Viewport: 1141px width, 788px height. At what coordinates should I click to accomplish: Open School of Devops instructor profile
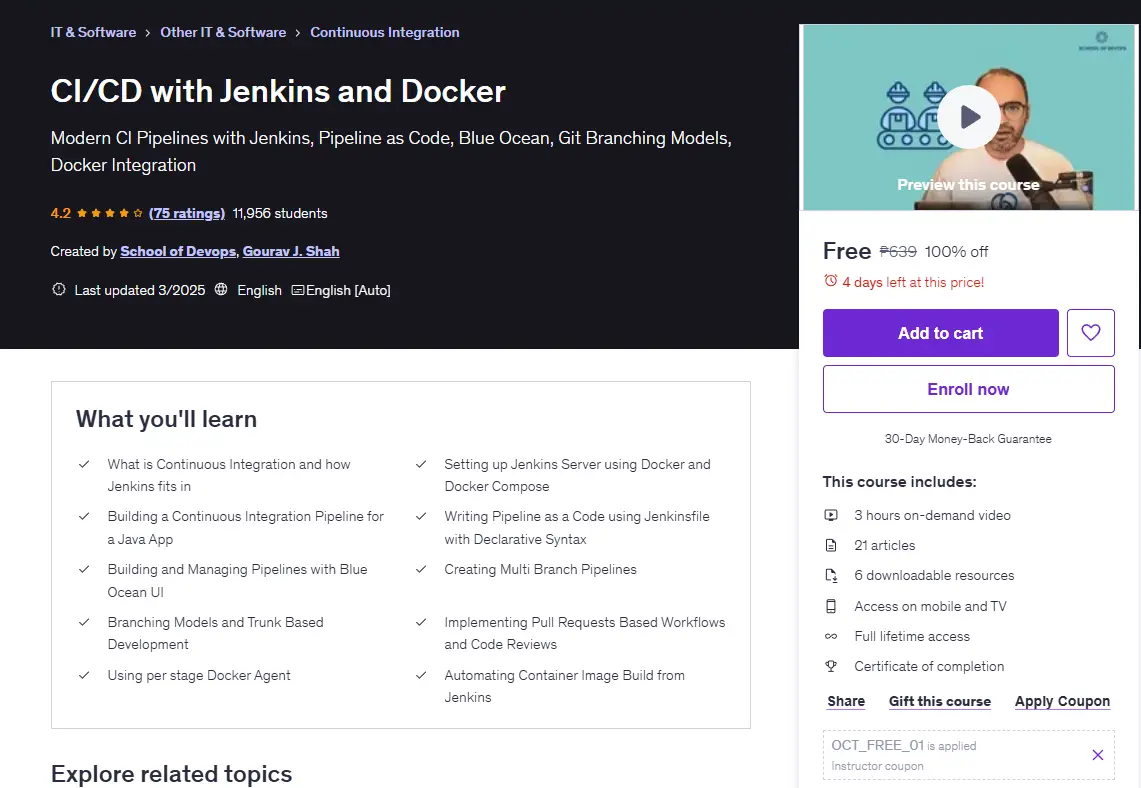point(178,251)
